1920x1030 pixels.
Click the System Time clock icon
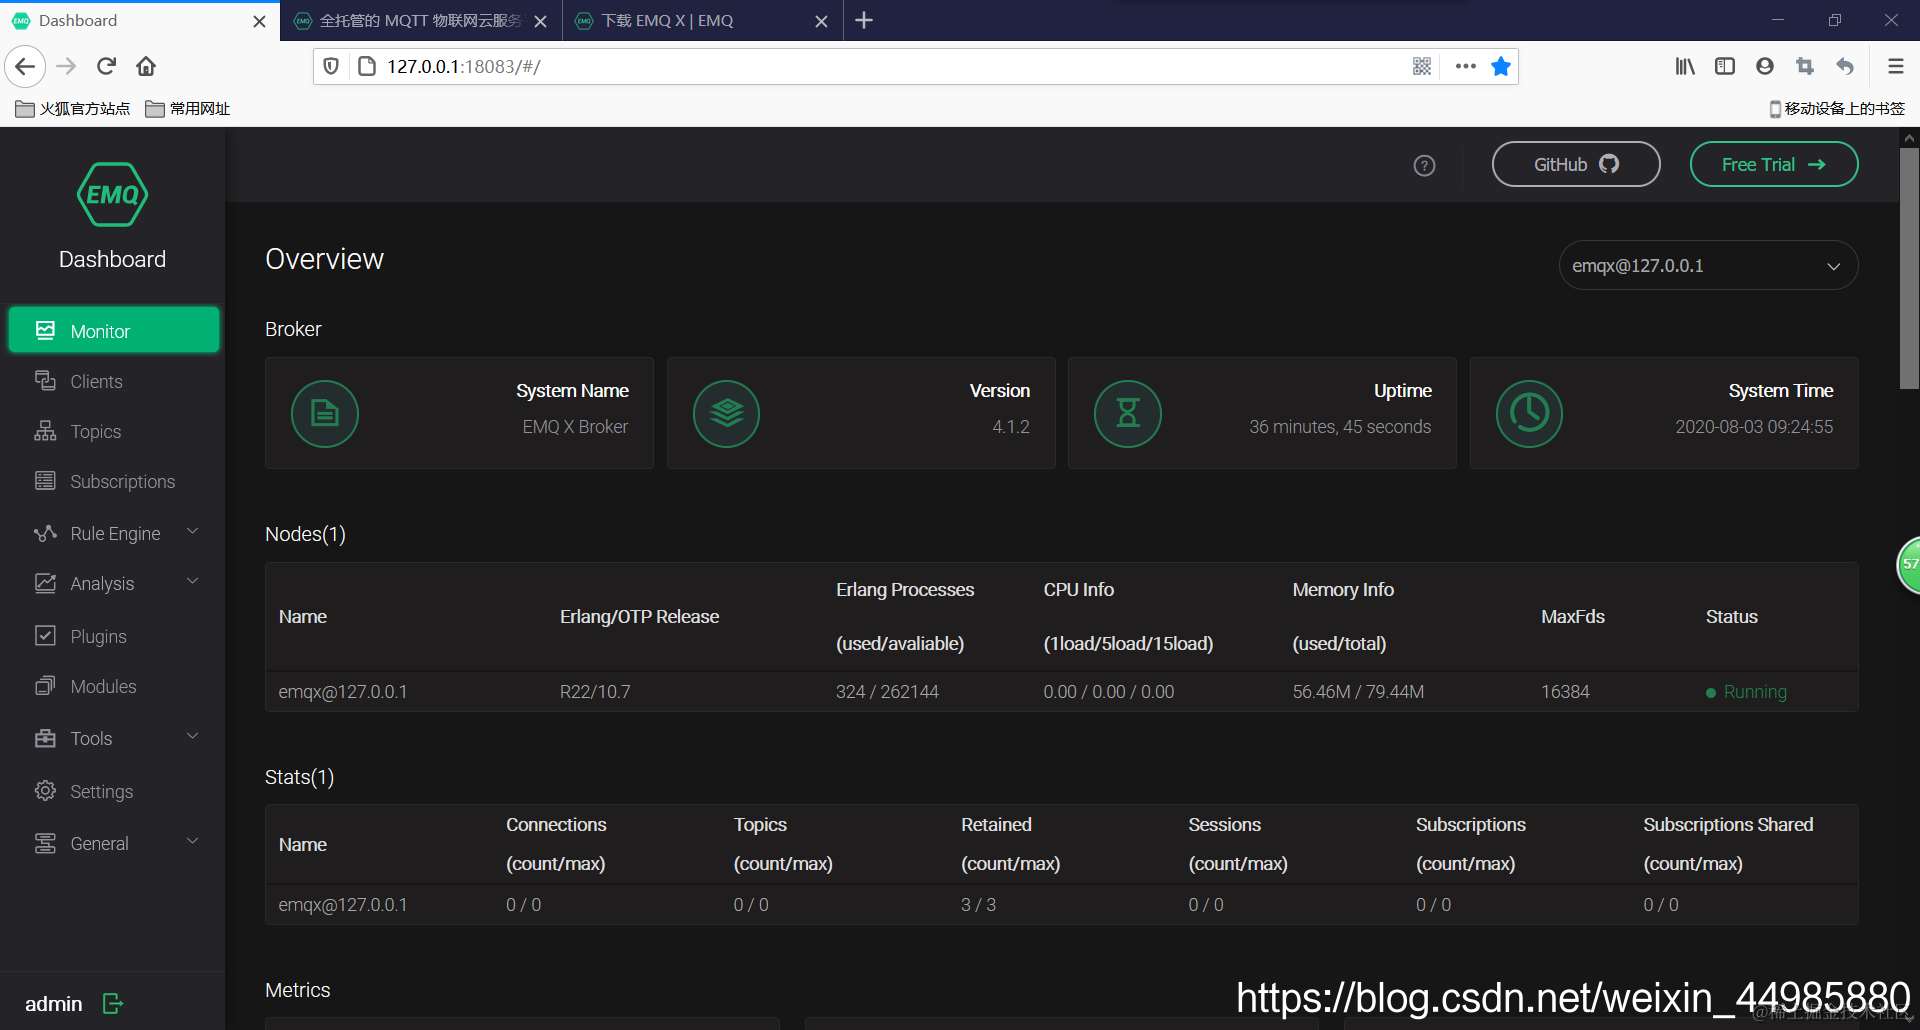click(1529, 413)
